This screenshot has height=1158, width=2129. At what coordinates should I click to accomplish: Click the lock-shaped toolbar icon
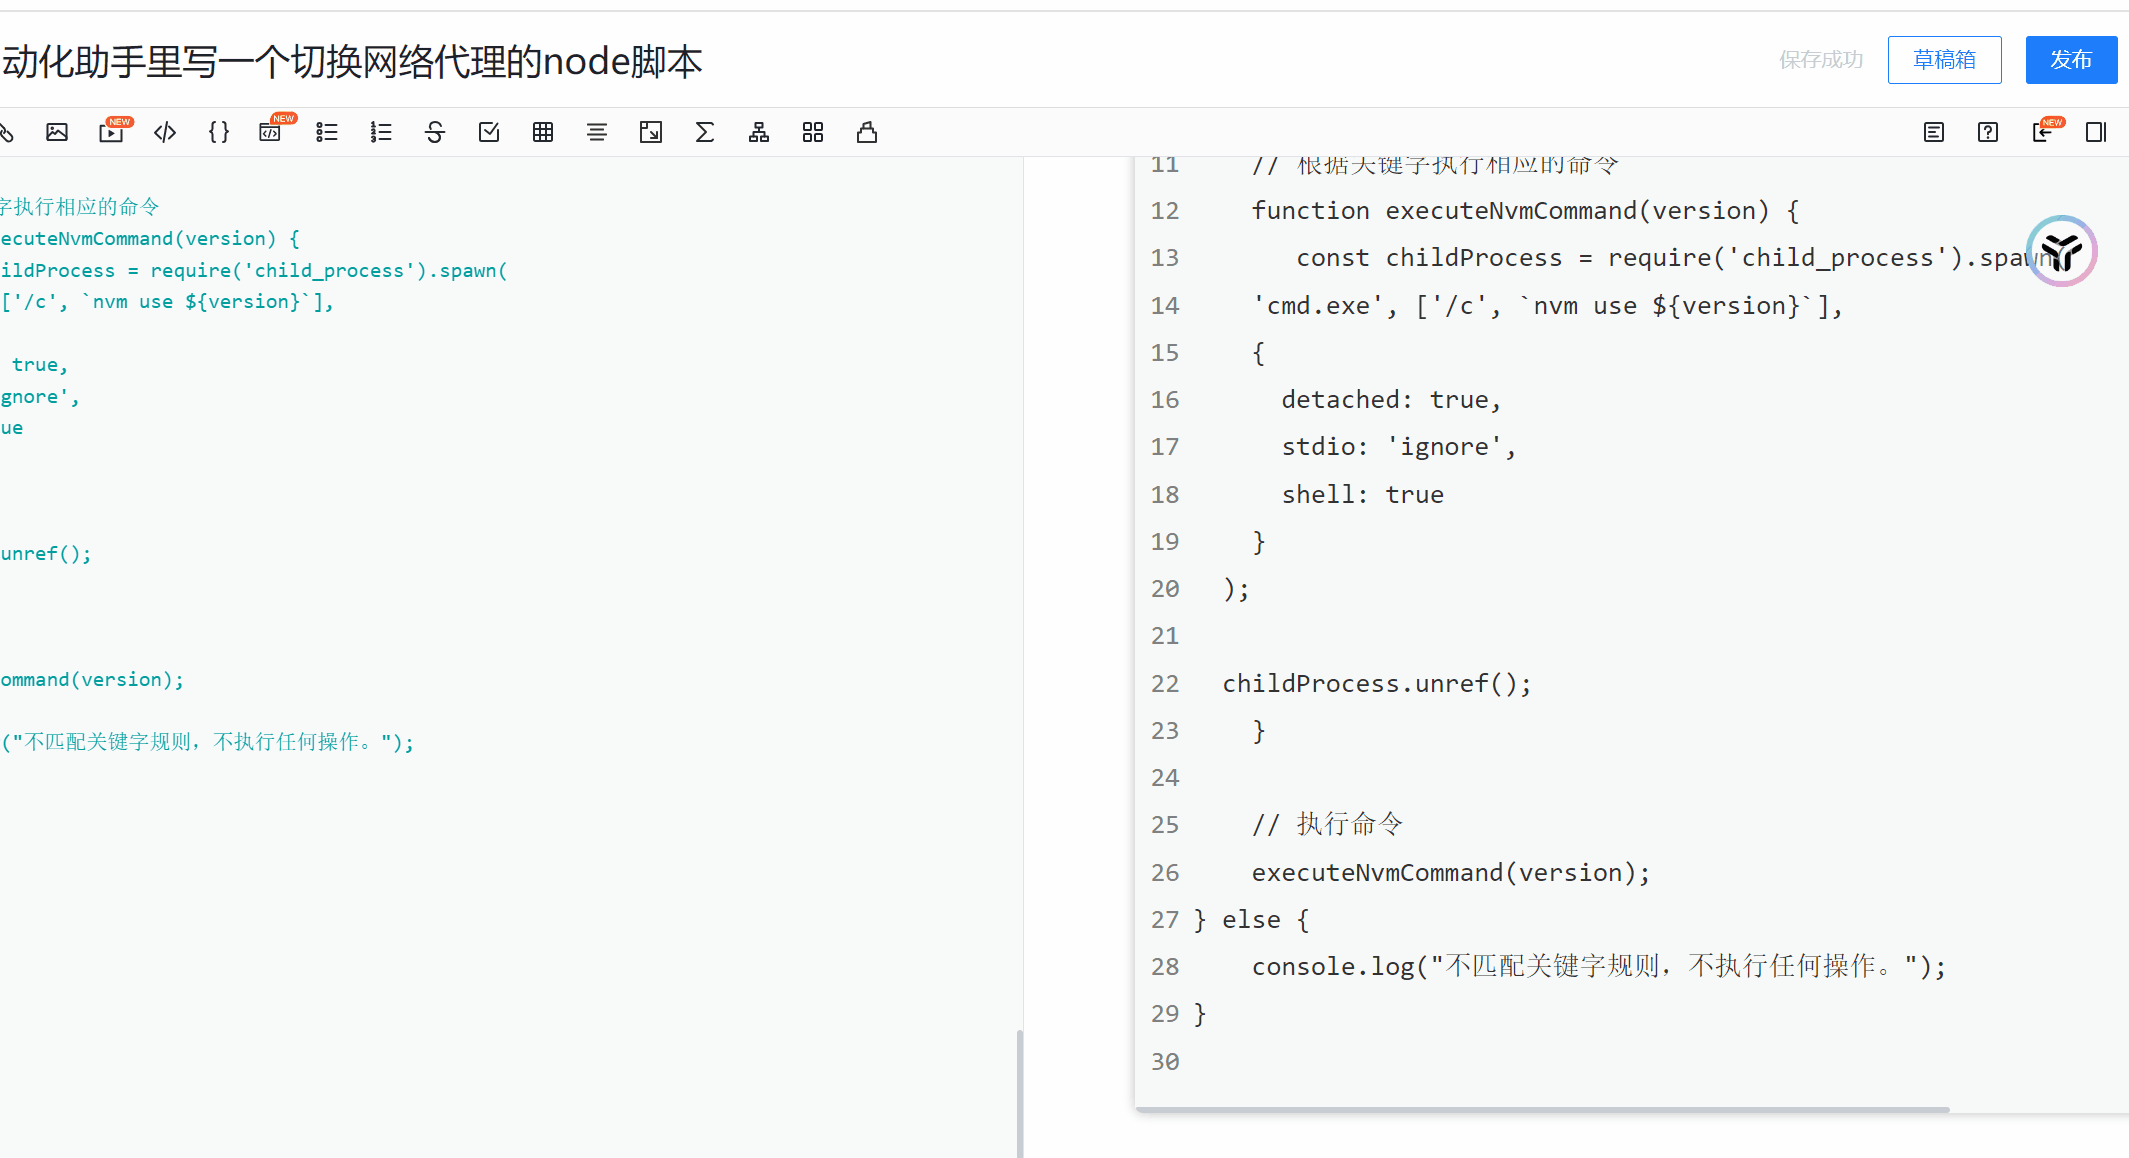867,132
